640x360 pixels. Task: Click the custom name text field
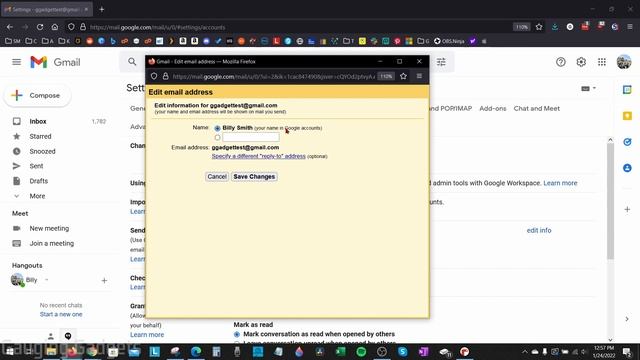(251, 138)
